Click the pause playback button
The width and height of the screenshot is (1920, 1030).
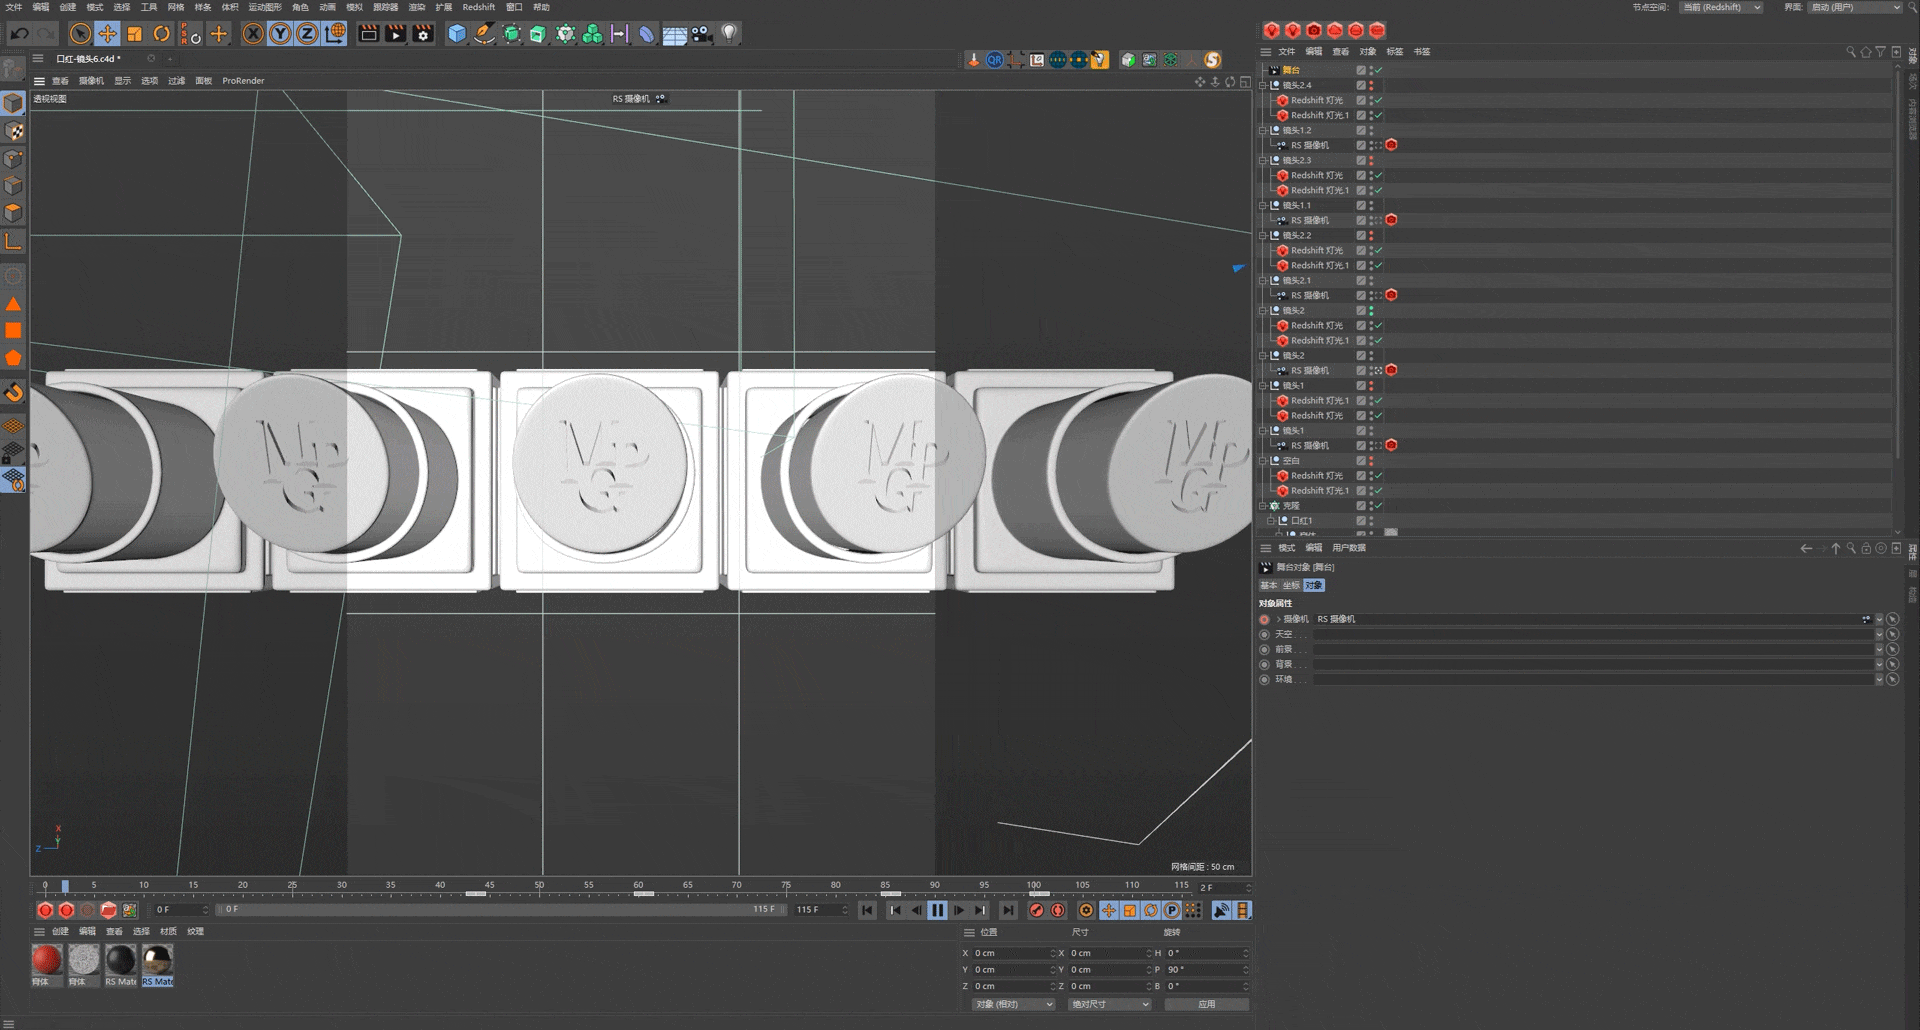click(937, 910)
